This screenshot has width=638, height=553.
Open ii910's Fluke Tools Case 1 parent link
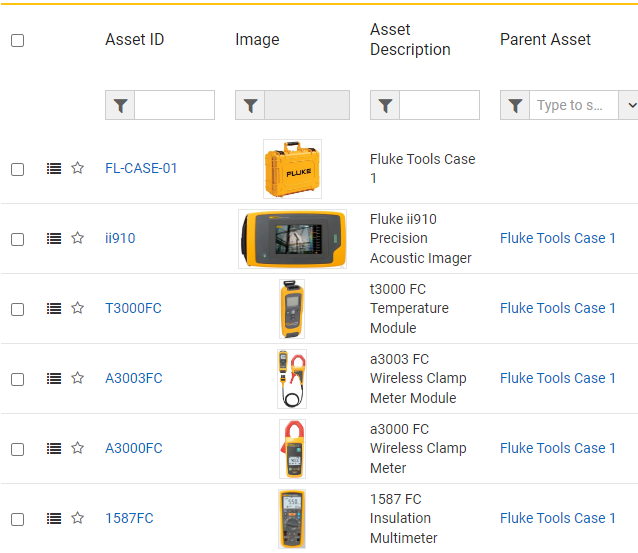pyautogui.click(x=557, y=238)
